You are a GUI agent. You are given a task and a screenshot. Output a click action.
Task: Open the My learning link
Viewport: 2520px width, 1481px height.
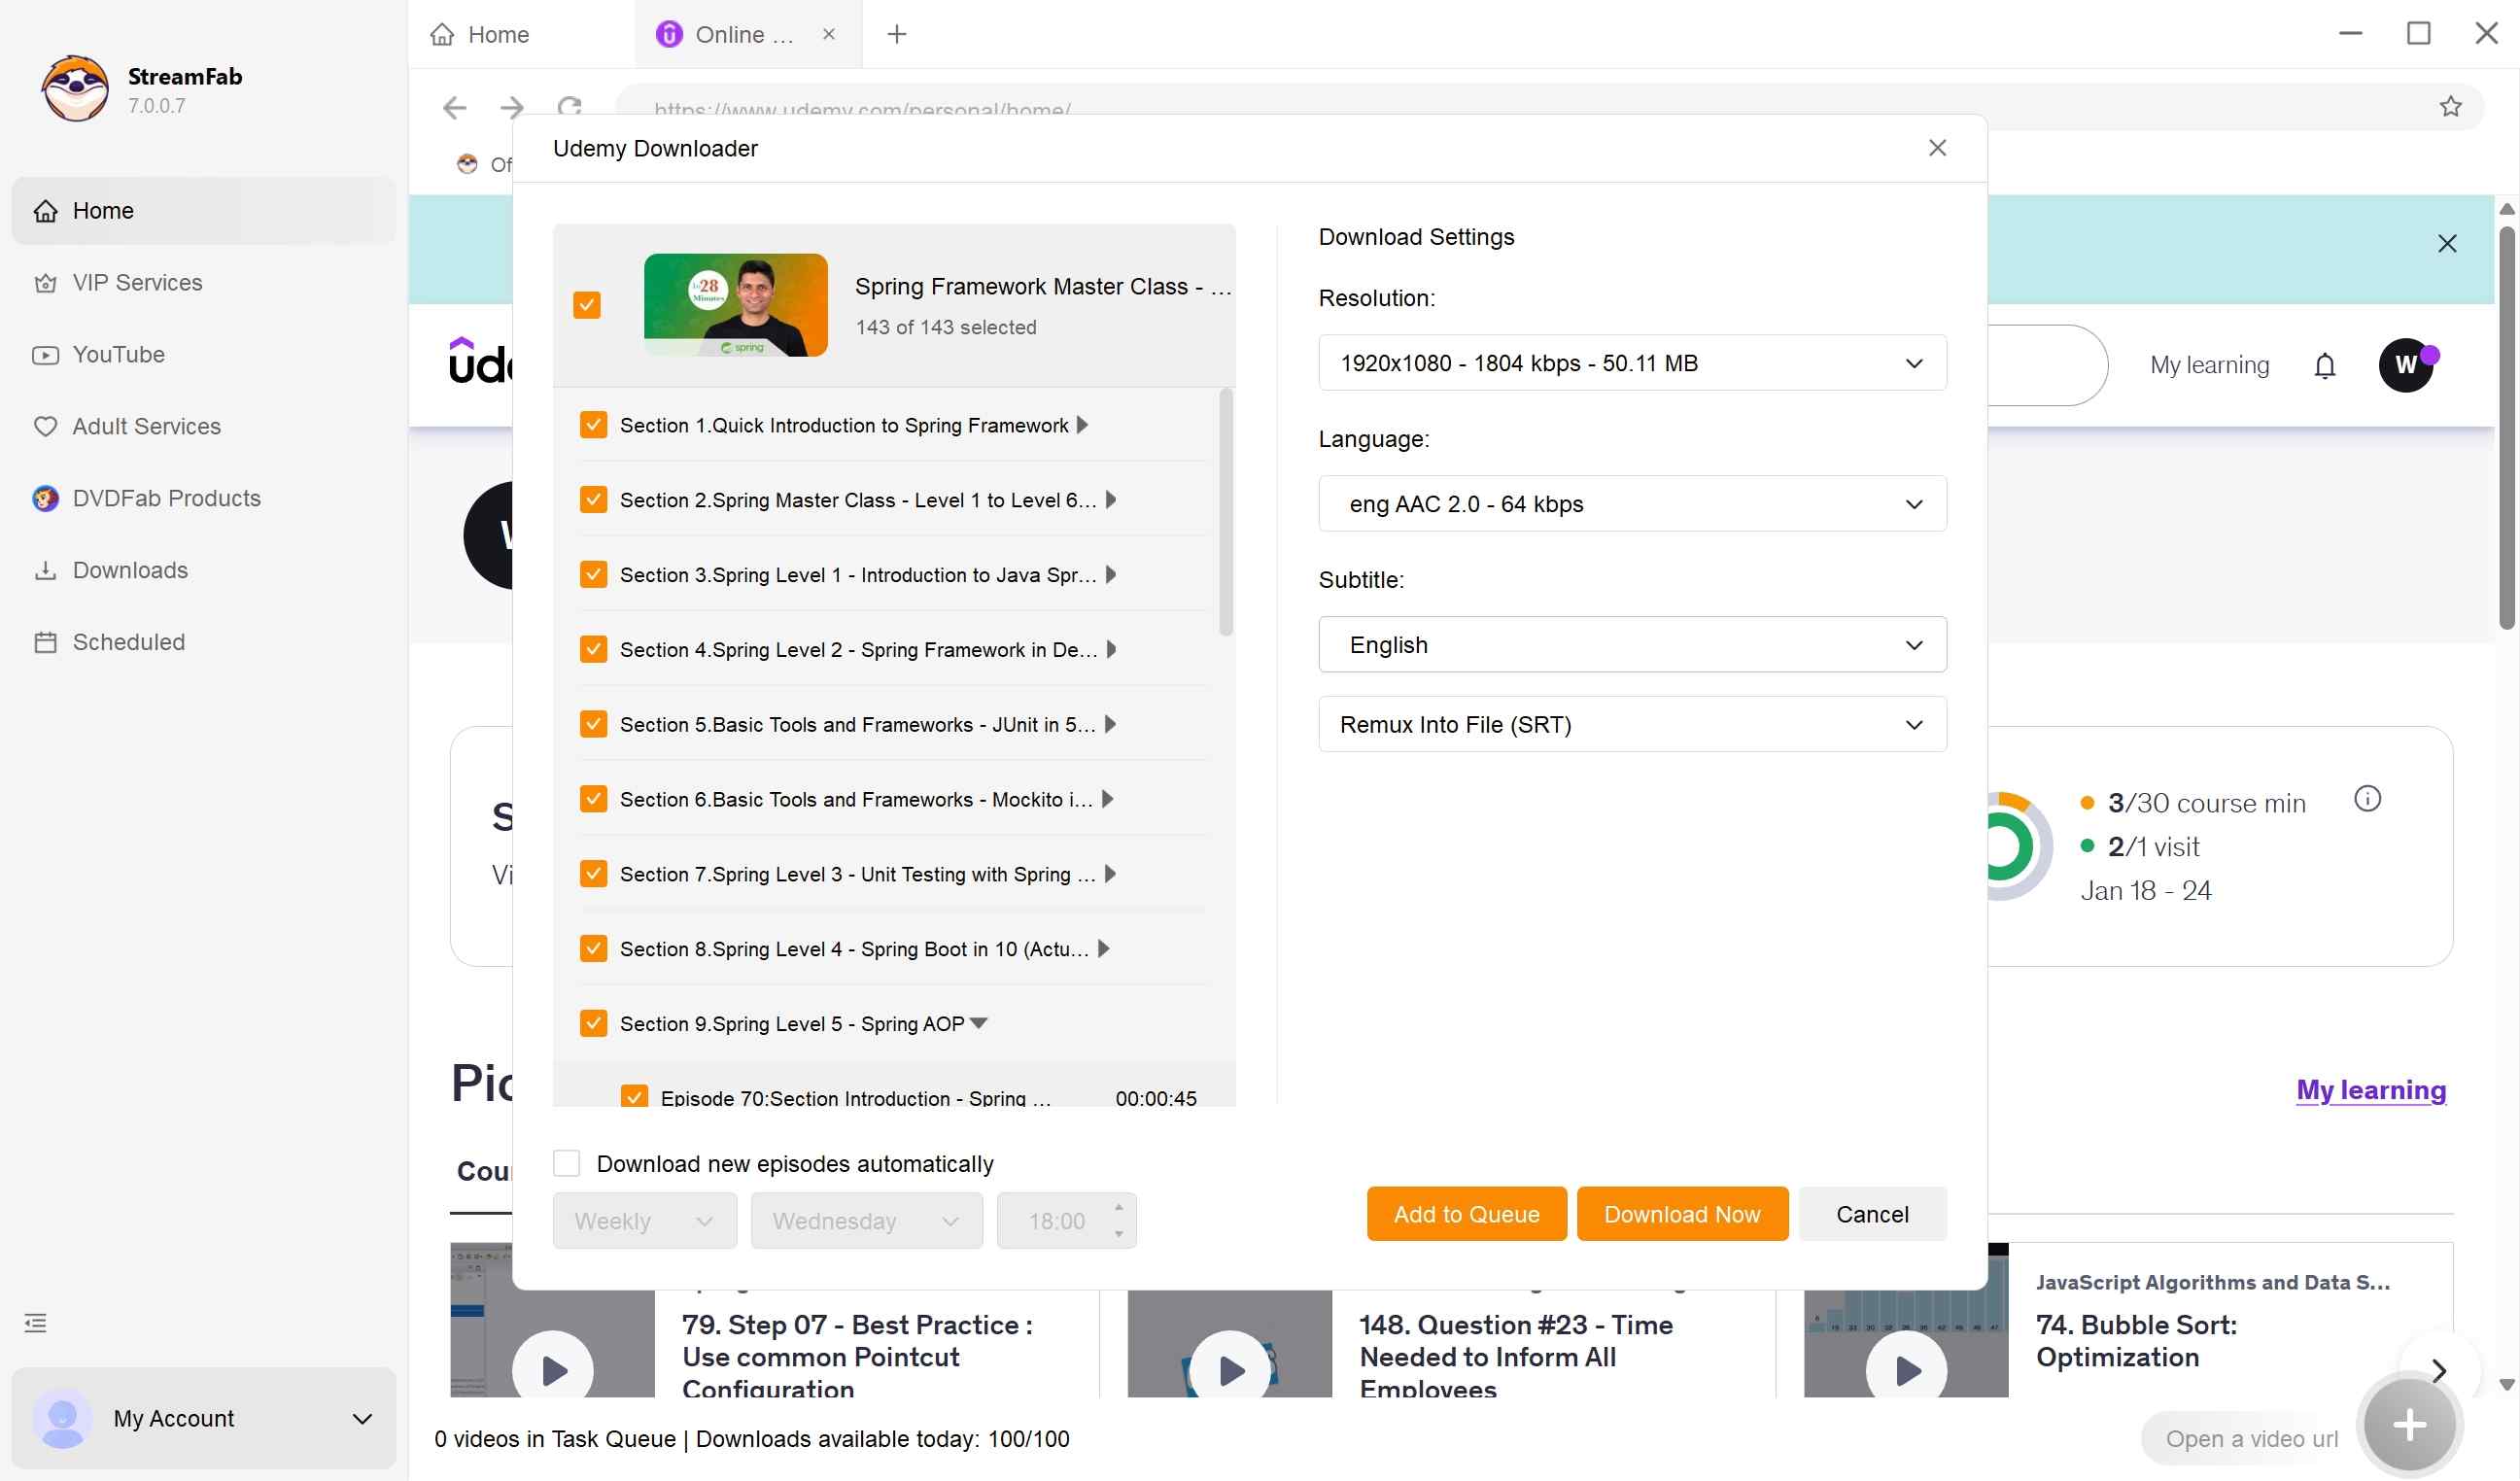point(2371,1090)
